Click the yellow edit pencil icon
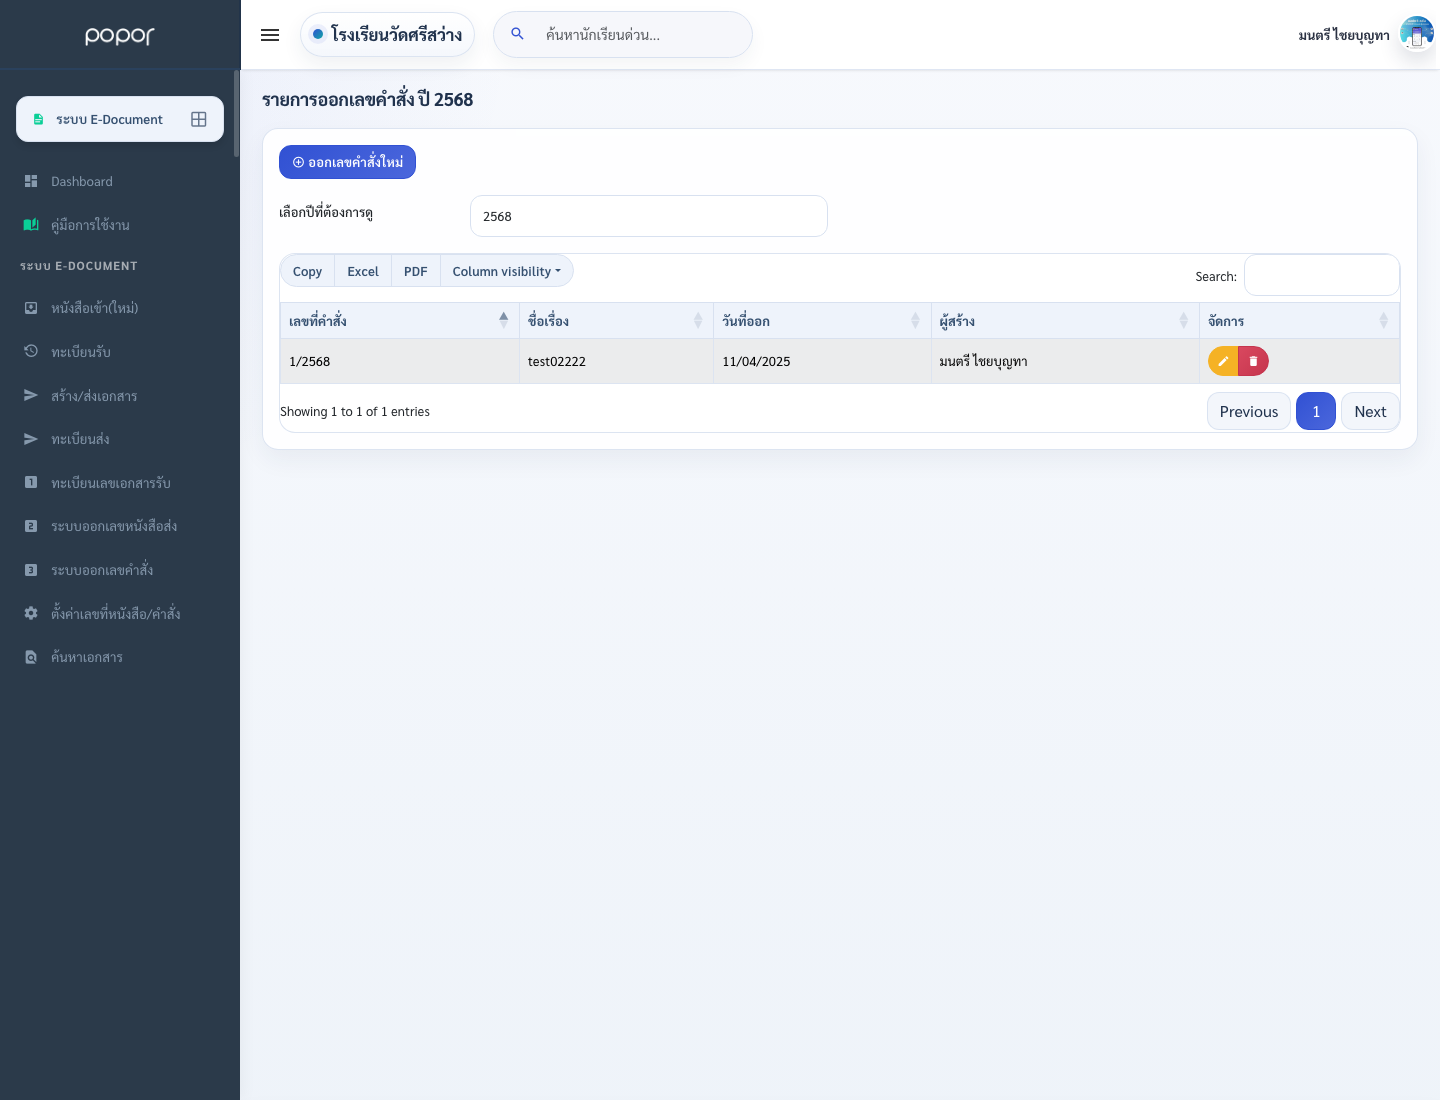Image resolution: width=1440 pixels, height=1100 pixels. [x=1223, y=361]
